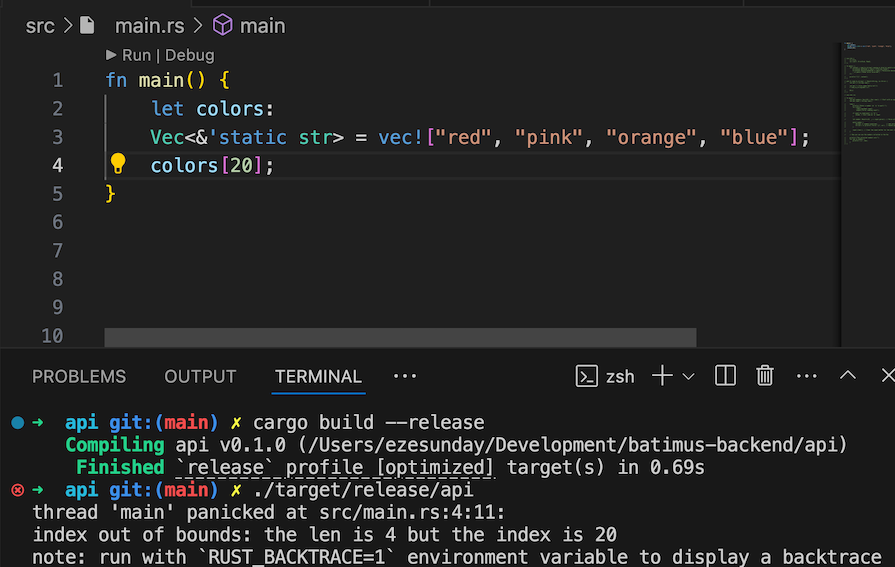895x567 pixels.
Task: Kill terminal with the trash icon
Action: [765, 376]
